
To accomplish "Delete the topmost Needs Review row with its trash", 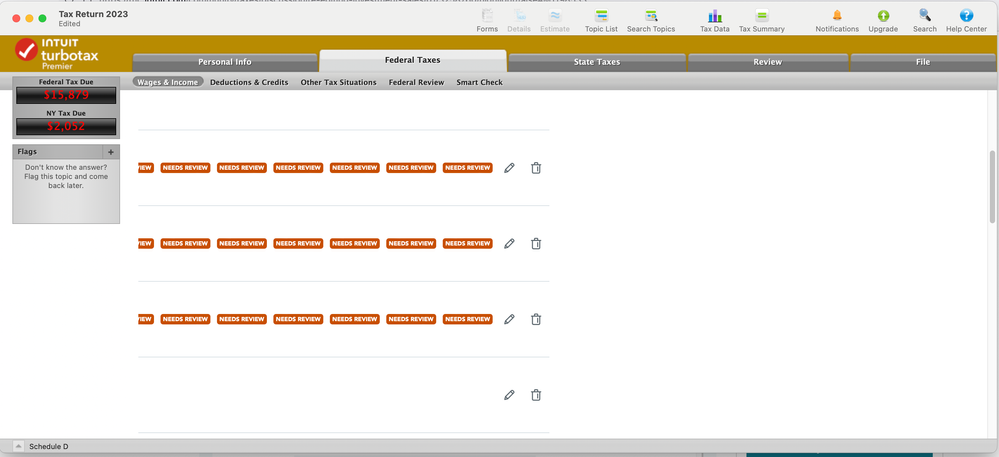I will [536, 168].
